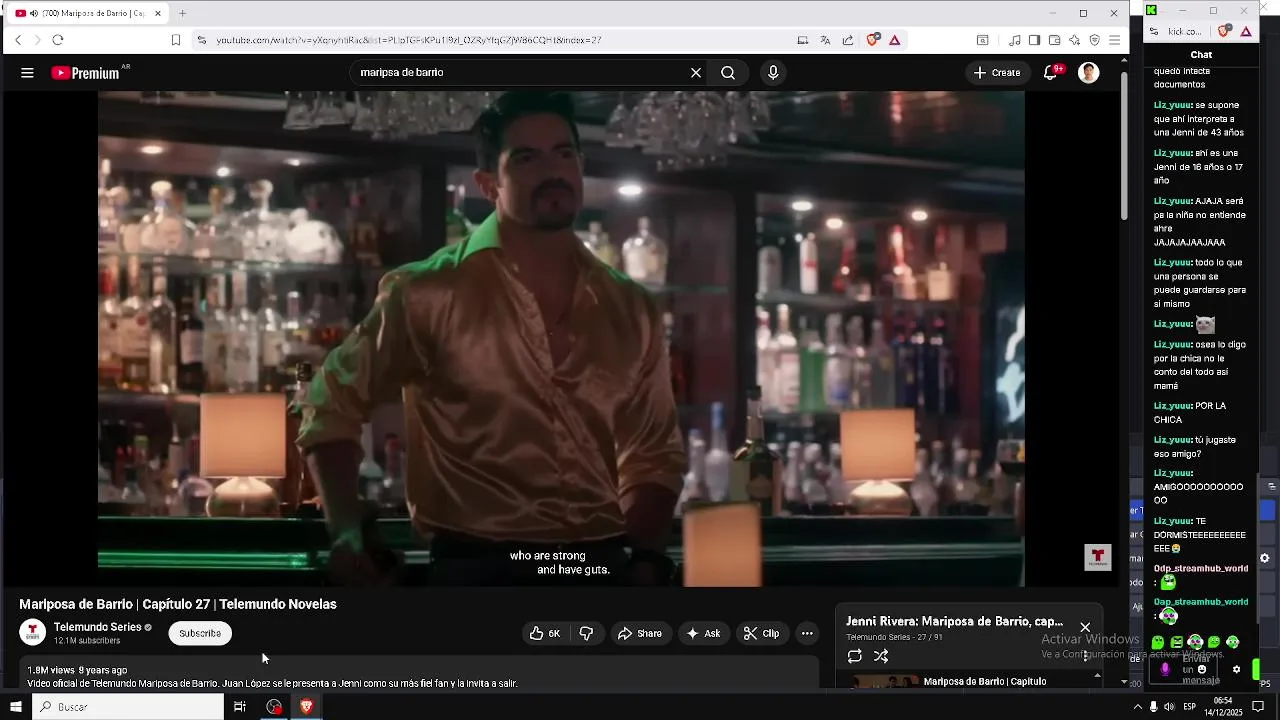This screenshot has width=1280, height=720.
Task: Click the browser share page icon
Action: tap(848, 40)
